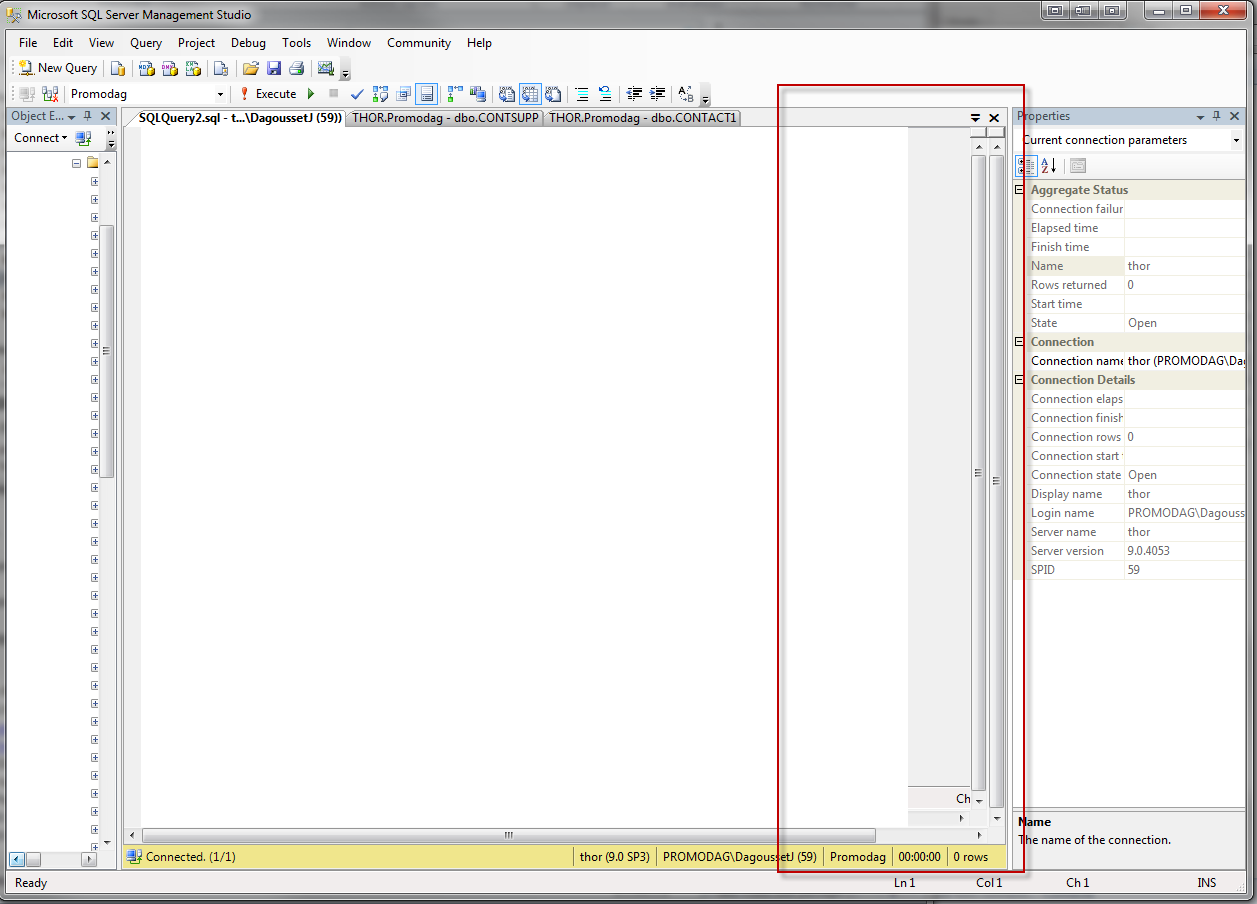1257x904 pixels.
Task: Click the green Debug play arrow
Action: pos(311,94)
